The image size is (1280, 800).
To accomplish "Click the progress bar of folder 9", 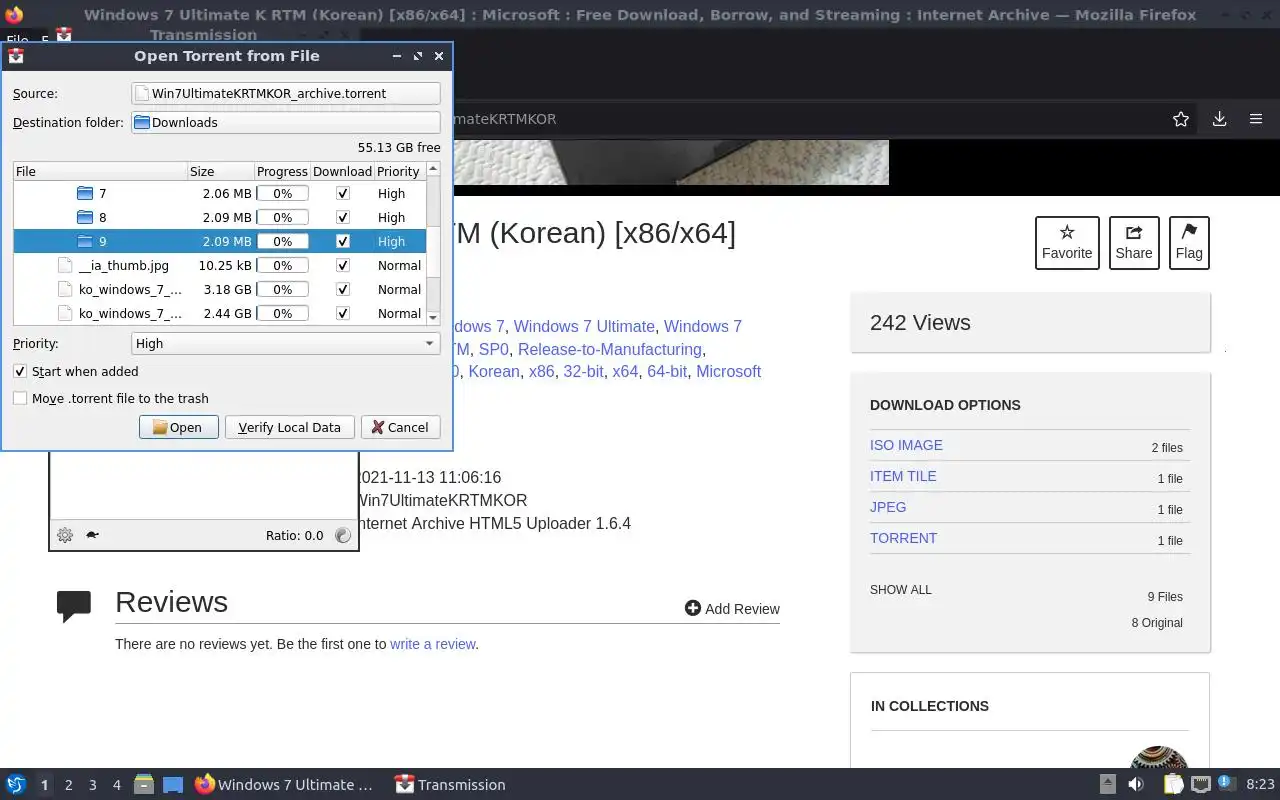I will 283,241.
